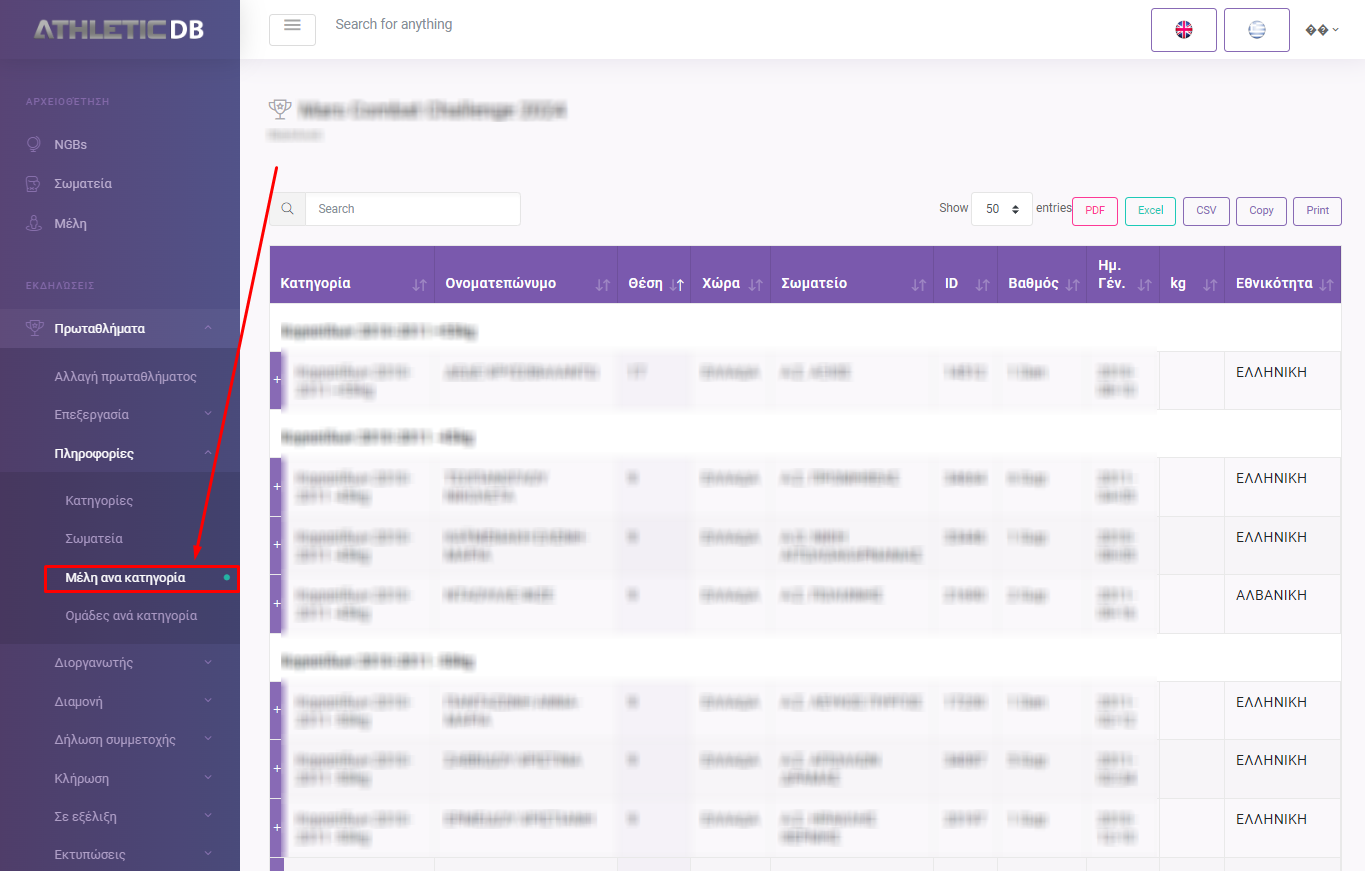Open the Show entries count dropdown

point(1002,209)
